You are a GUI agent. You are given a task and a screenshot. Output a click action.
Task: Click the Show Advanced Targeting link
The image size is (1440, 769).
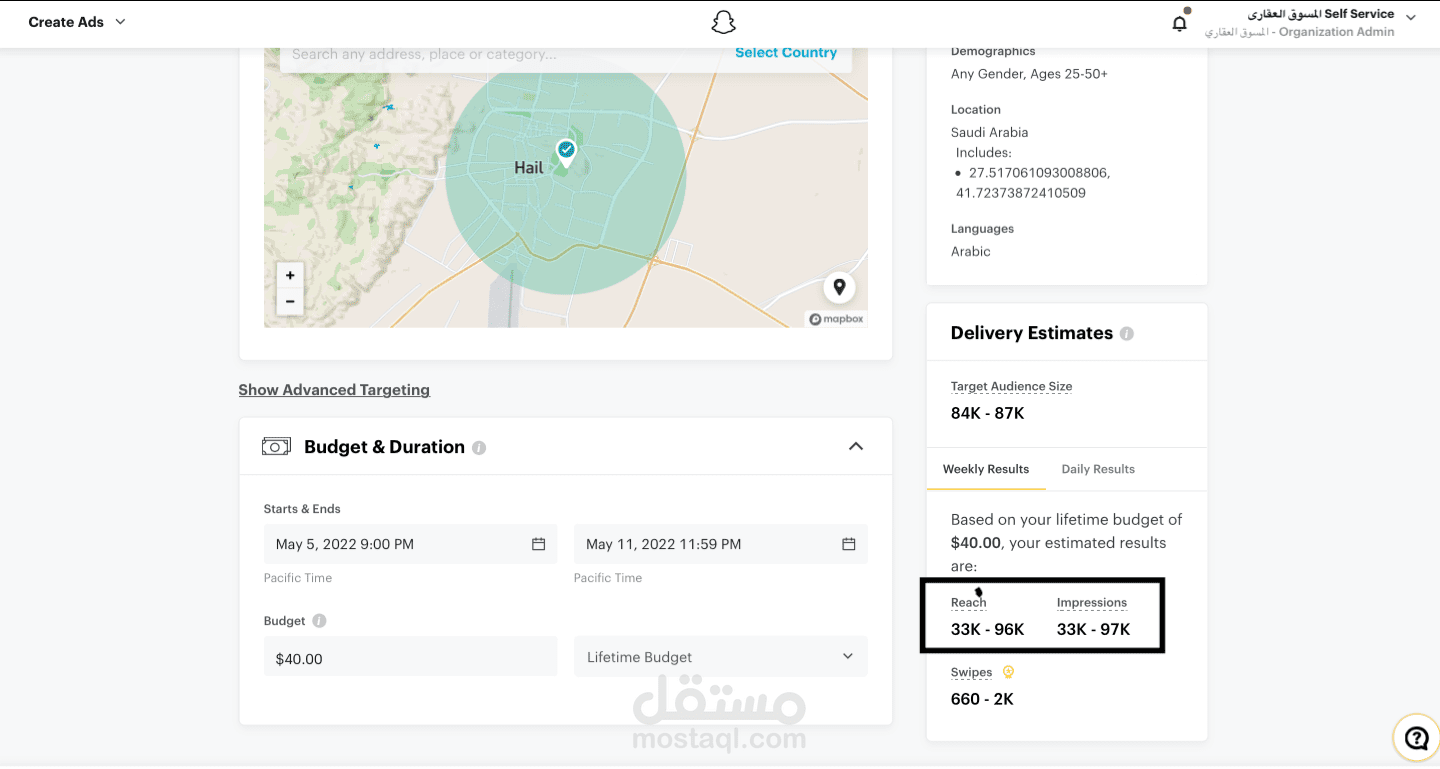[x=334, y=390]
